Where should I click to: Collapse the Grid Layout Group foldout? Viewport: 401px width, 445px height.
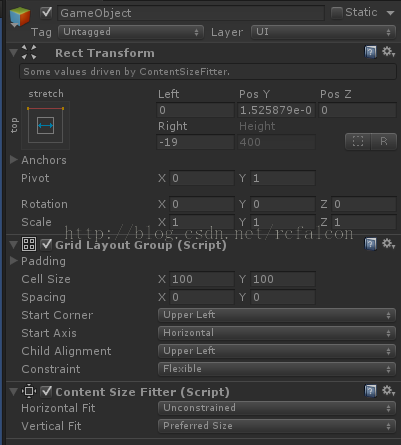(x=14, y=245)
